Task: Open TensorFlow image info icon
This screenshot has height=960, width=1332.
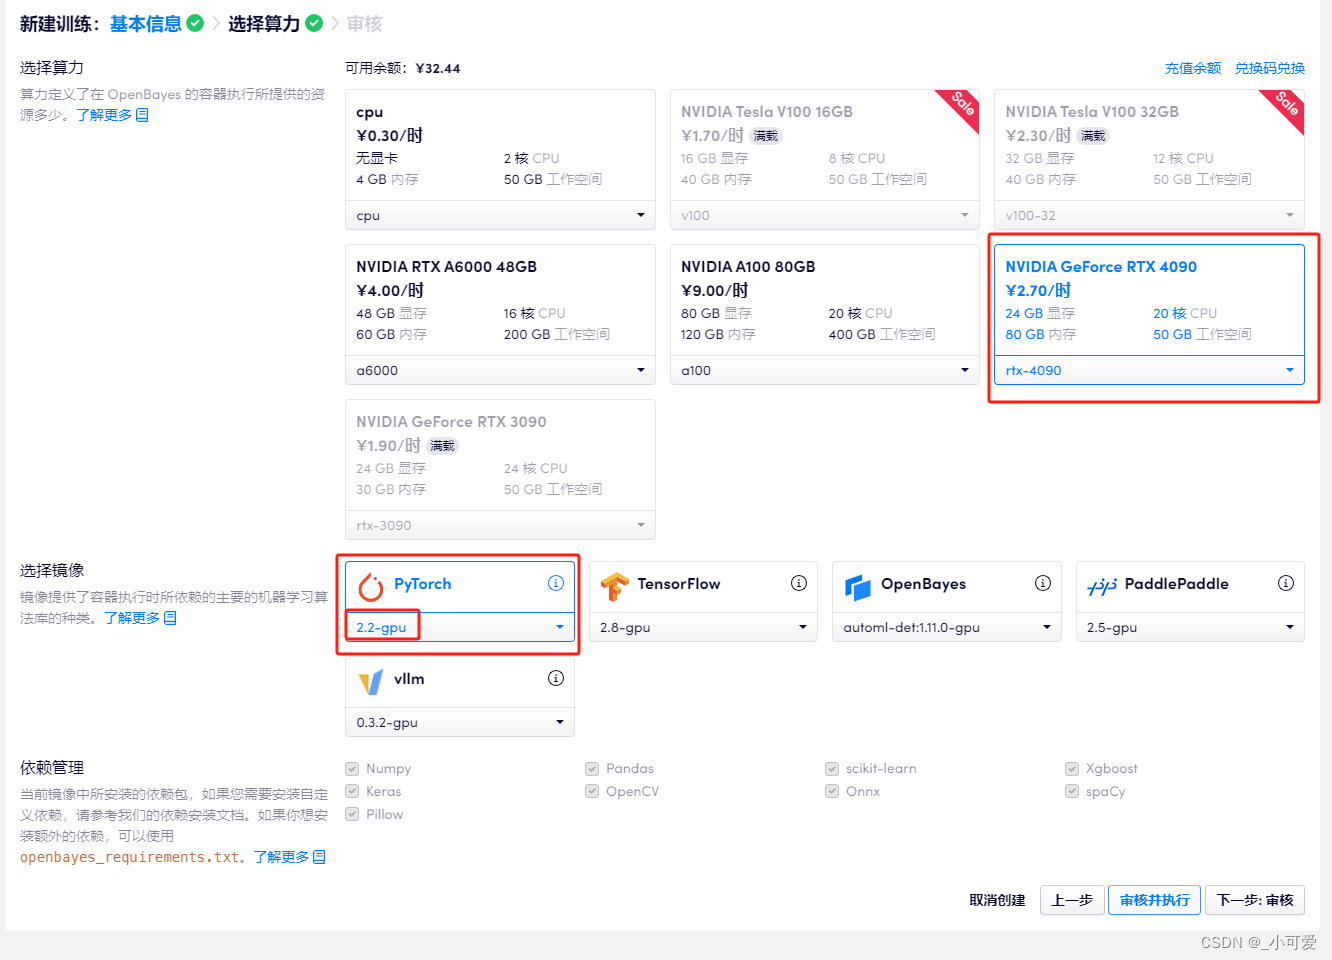Action: pos(799,583)
